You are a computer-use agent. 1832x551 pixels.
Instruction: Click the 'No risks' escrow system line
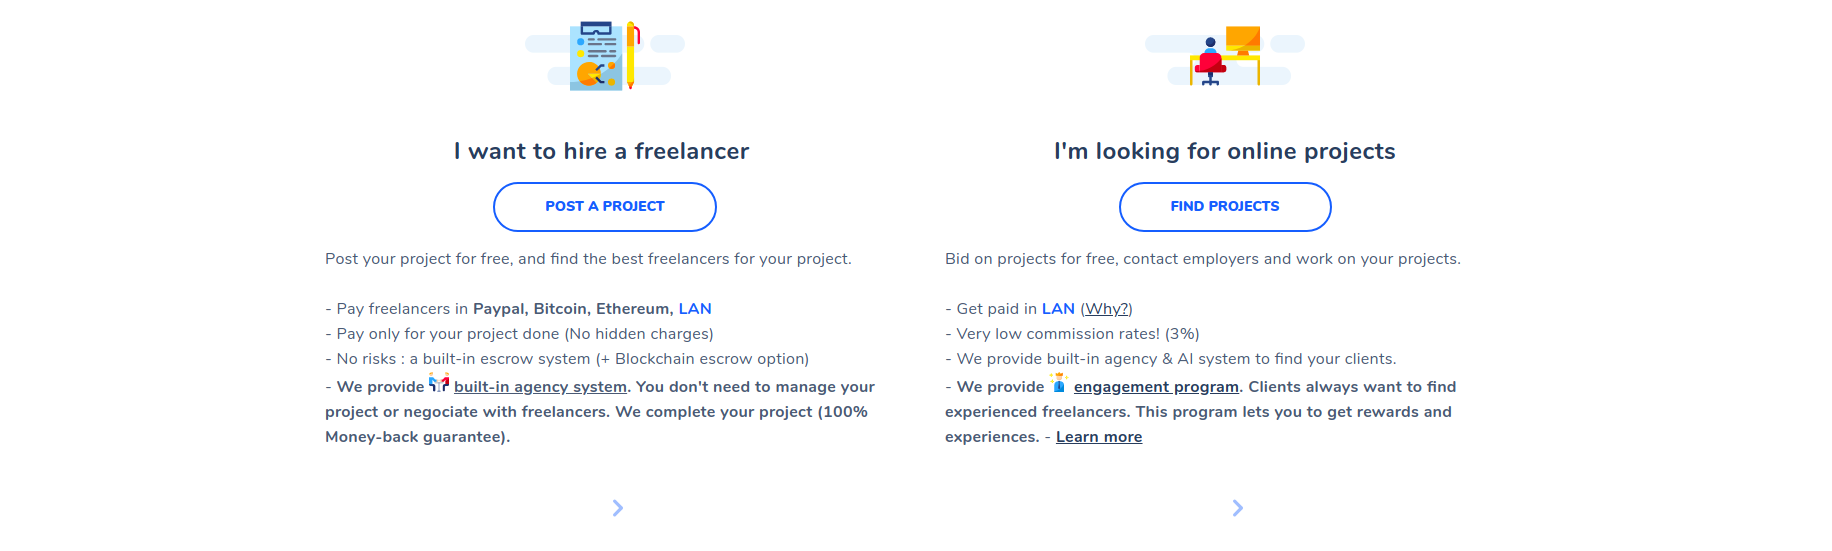tap(567, 359)
